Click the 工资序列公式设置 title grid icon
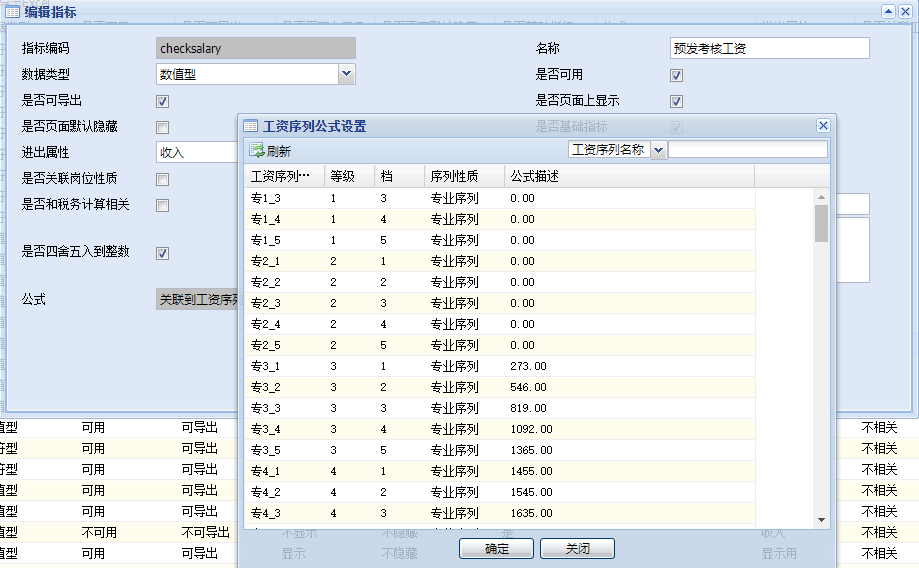This screenshot has height=568, width=919. 250,126
